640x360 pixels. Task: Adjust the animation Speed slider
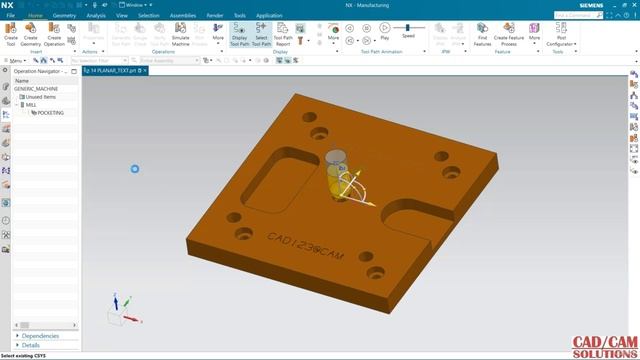pos(408,28)
